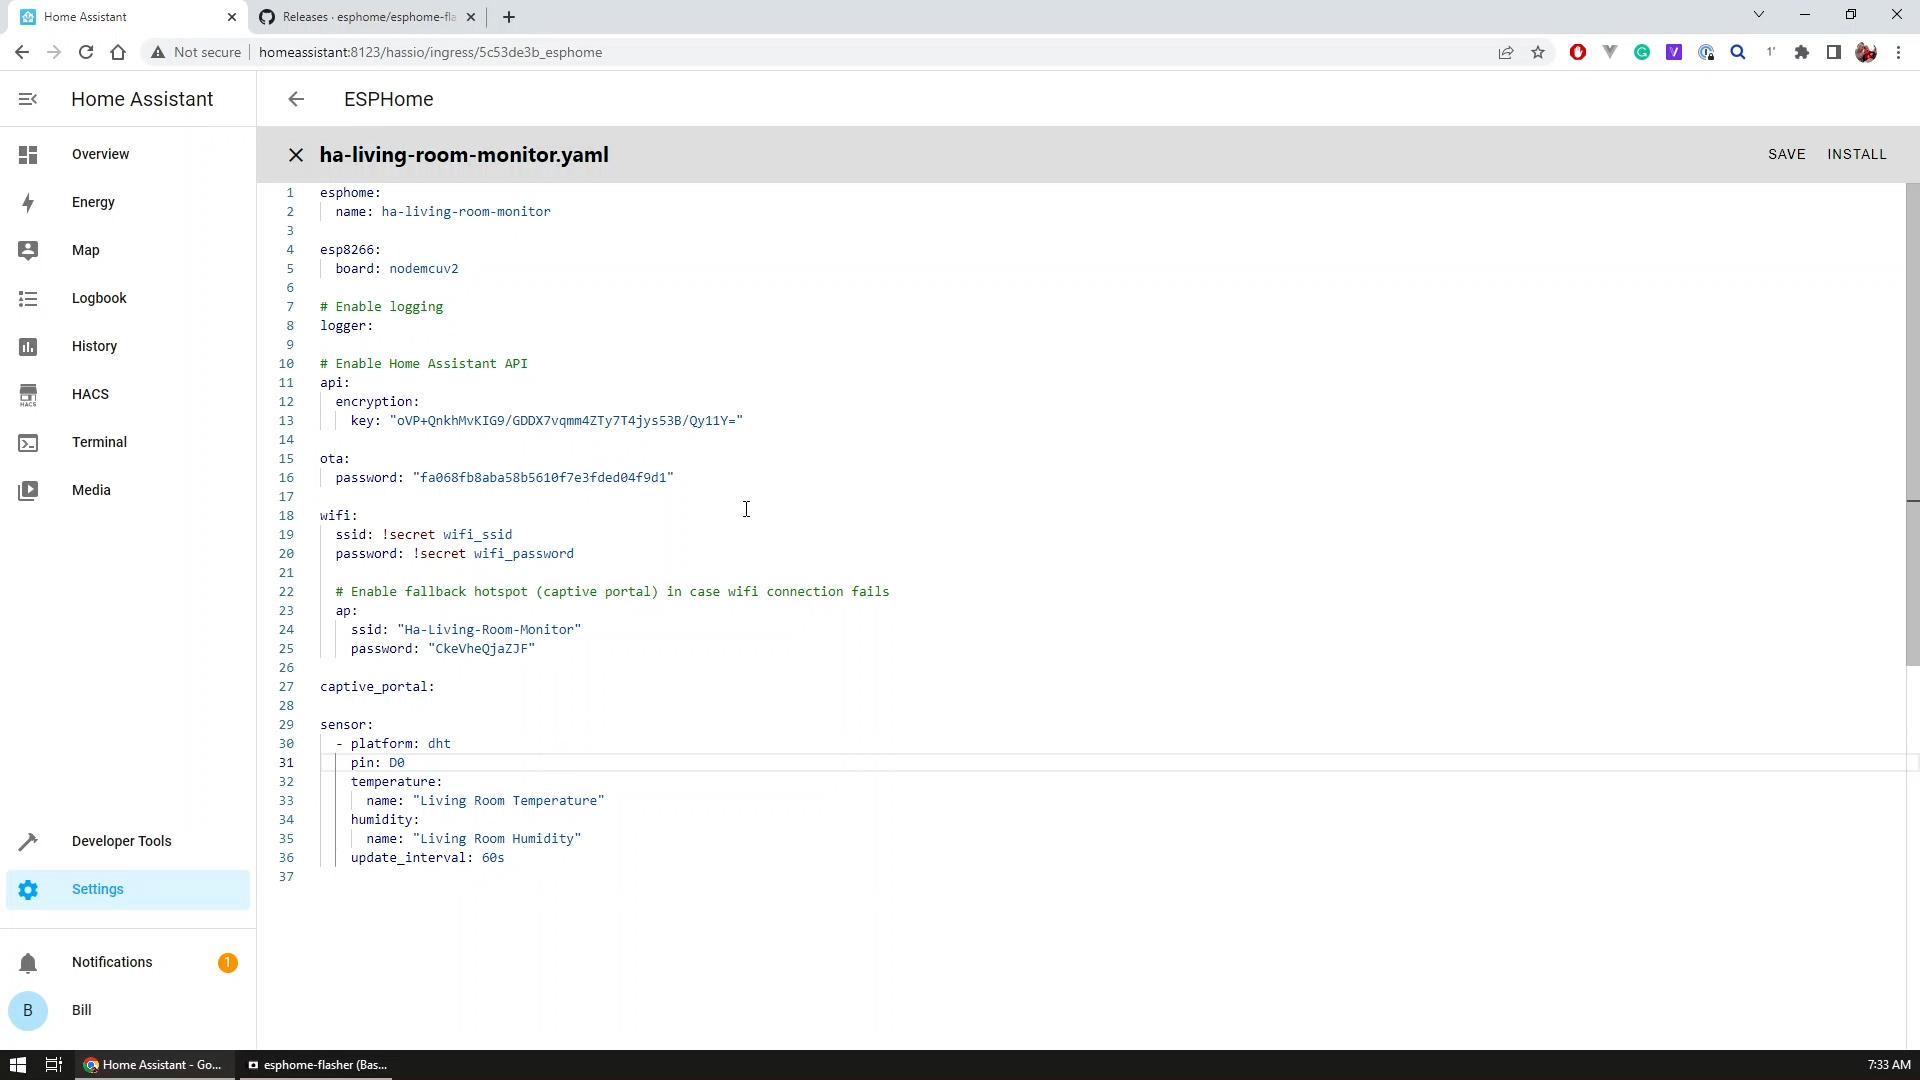The width and height of the screenshot is (1920, 1080).
Task: Open the Terminal sidebar item
Action: (99, 443)
